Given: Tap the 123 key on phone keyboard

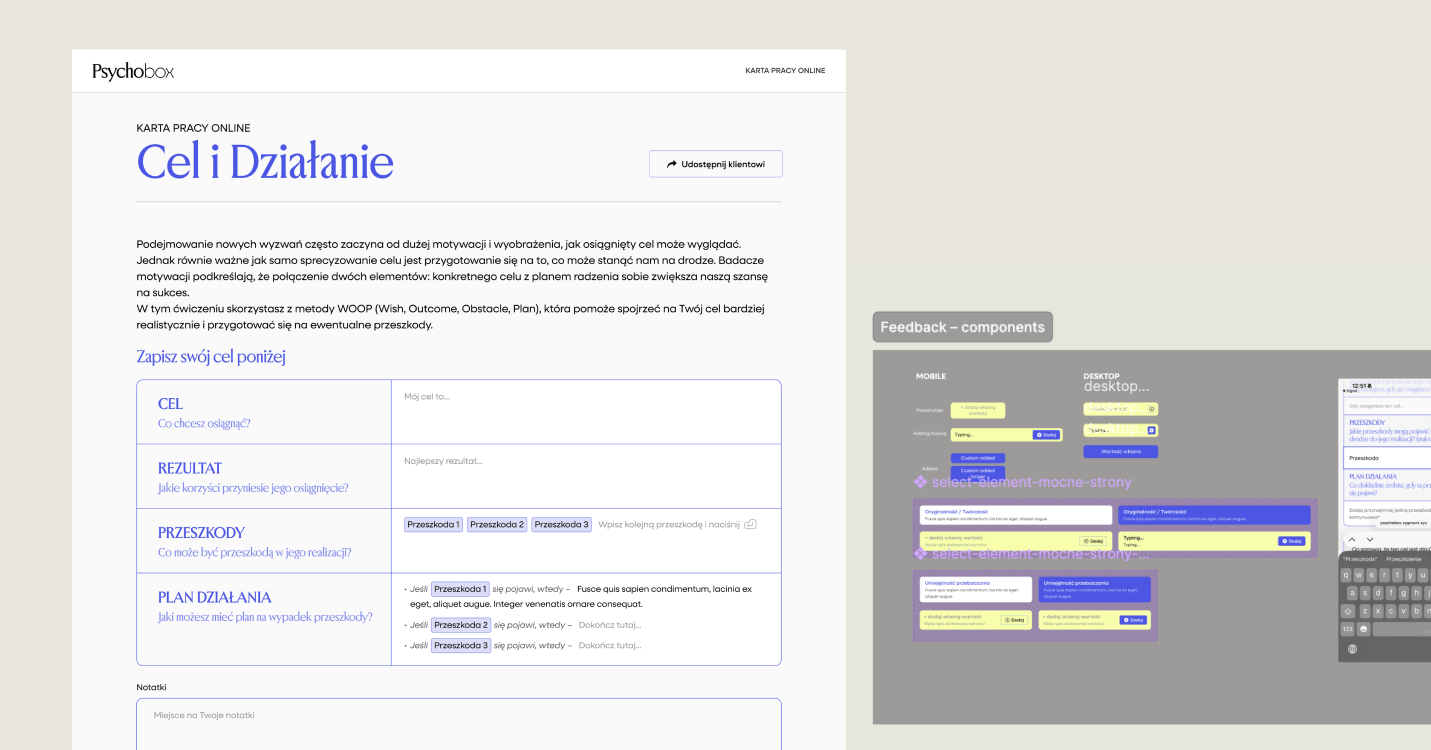Looking at the screenshot, I should (x=1348, y=629).
